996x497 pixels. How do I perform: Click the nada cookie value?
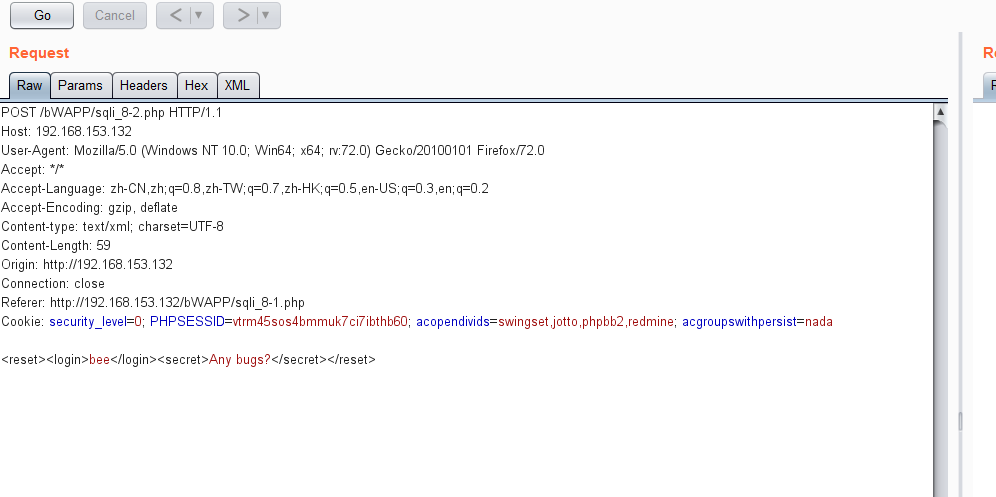click(819, 322)
